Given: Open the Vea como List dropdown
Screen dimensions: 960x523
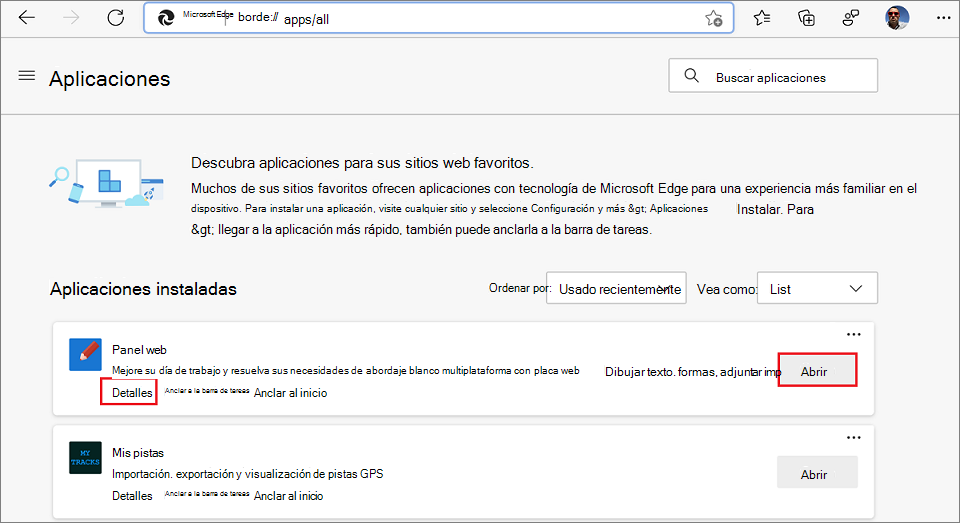Looking at the screenshot, I should [x=817, y=288].
